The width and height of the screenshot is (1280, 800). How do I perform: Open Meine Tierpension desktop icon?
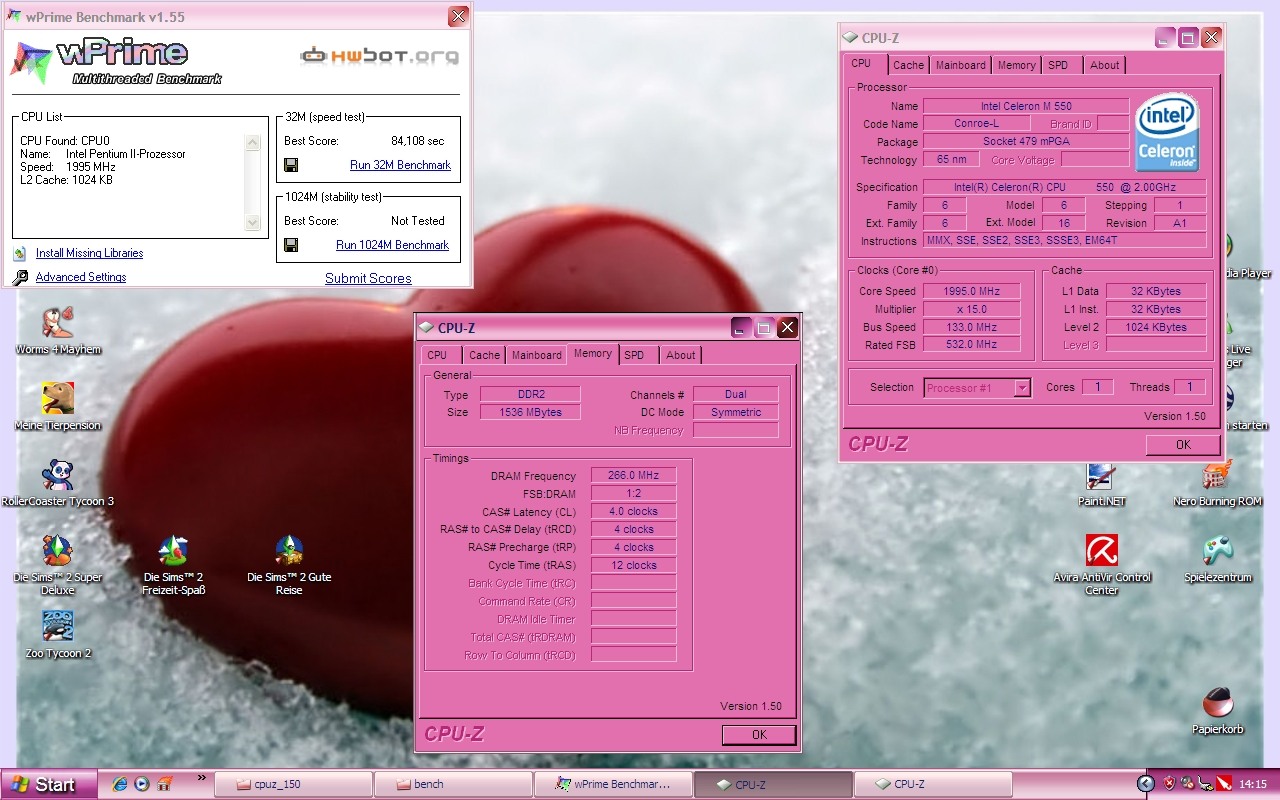pos(58,399)
